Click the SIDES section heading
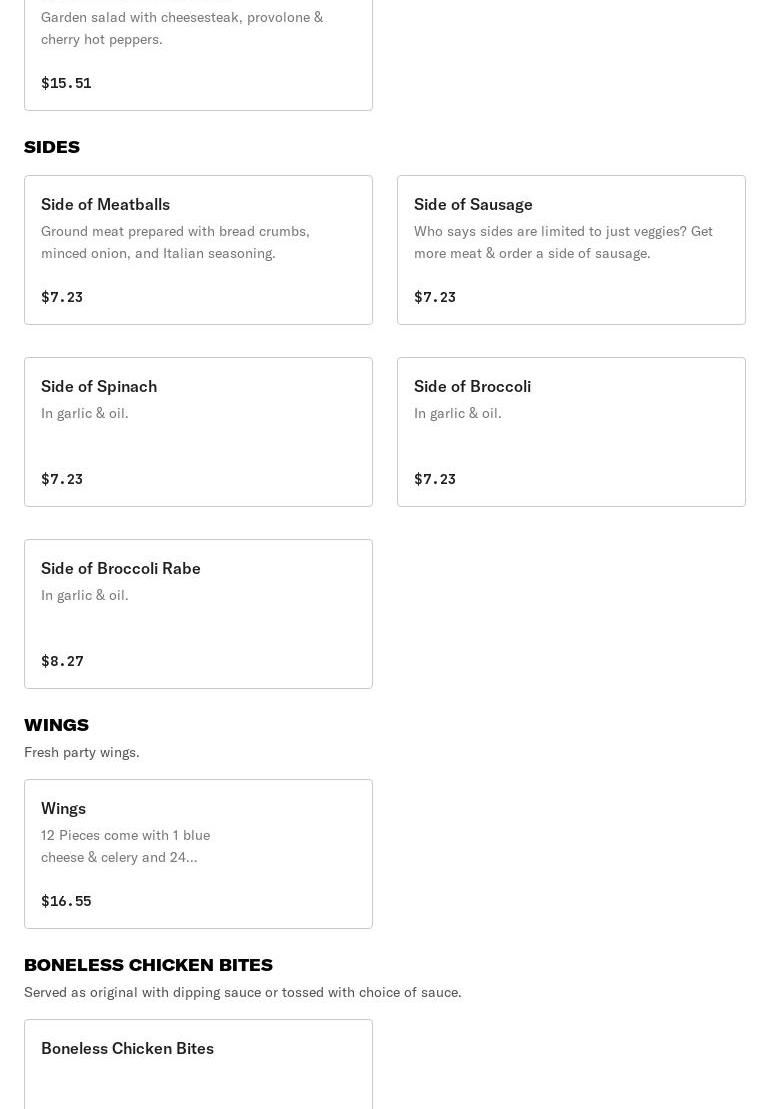Screen dimensions: 770x1109 pyautogui.click(x=52, y=147)
